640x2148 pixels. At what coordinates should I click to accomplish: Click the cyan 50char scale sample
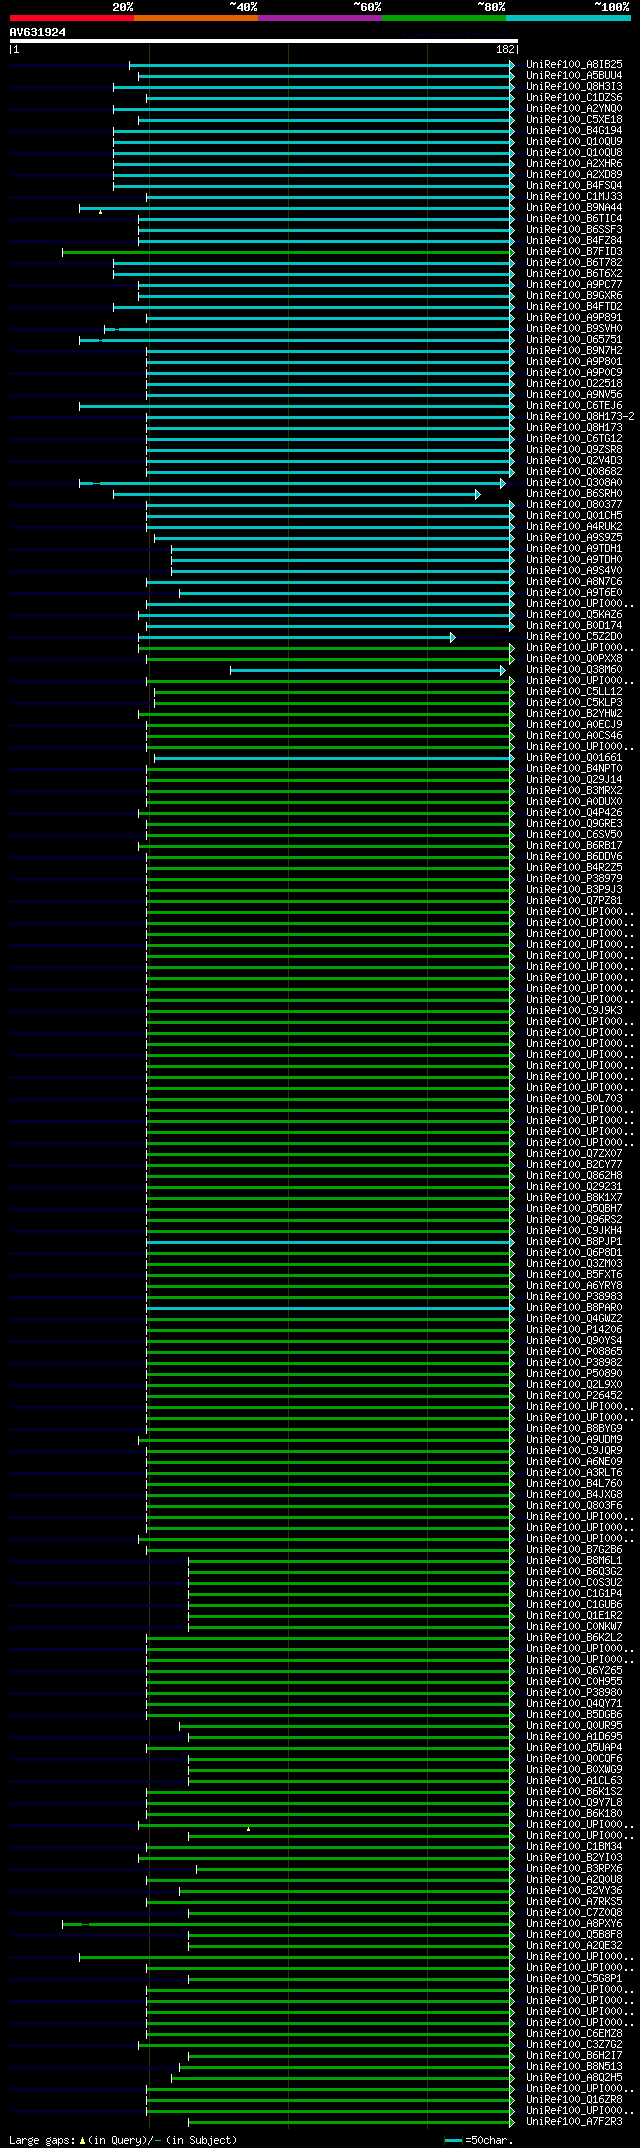tap(454, 2140)
